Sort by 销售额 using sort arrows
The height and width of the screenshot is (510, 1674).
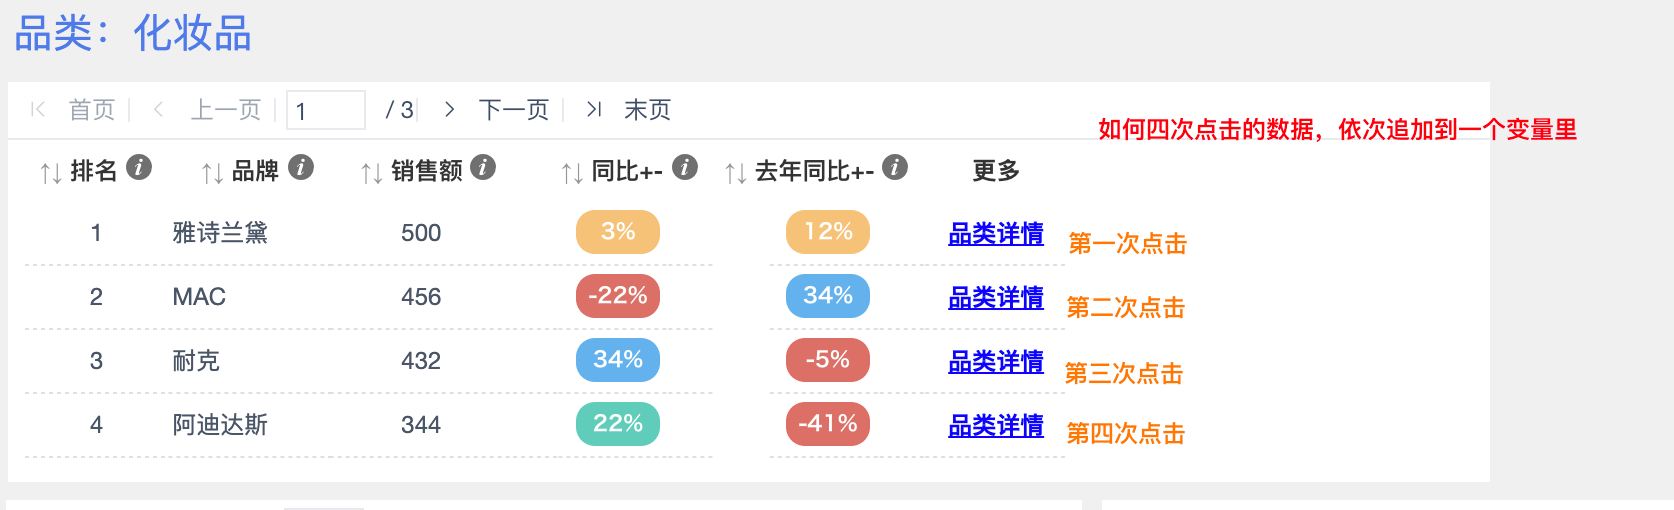pyautogui.click(x=372, y=173)
